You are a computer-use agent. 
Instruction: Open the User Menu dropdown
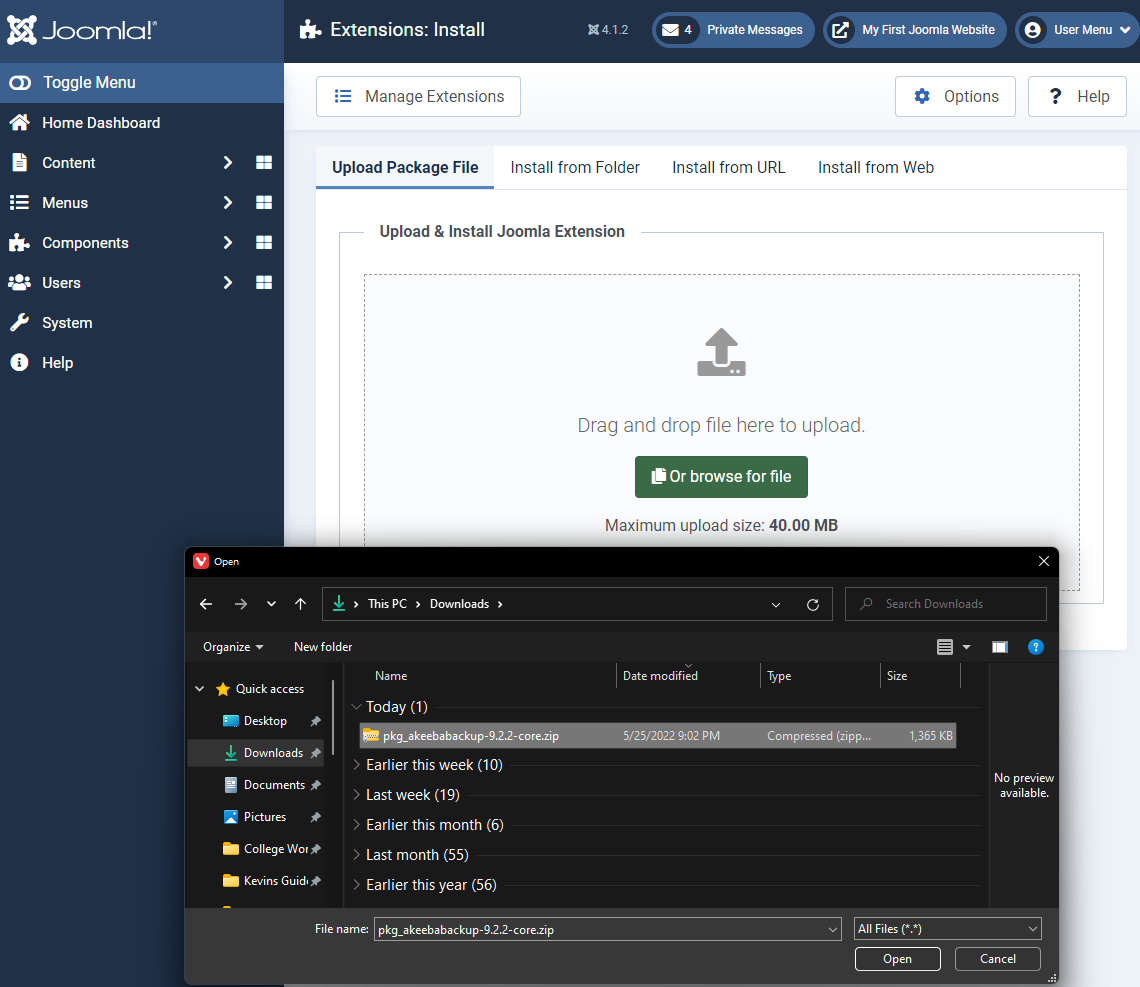1078,30
